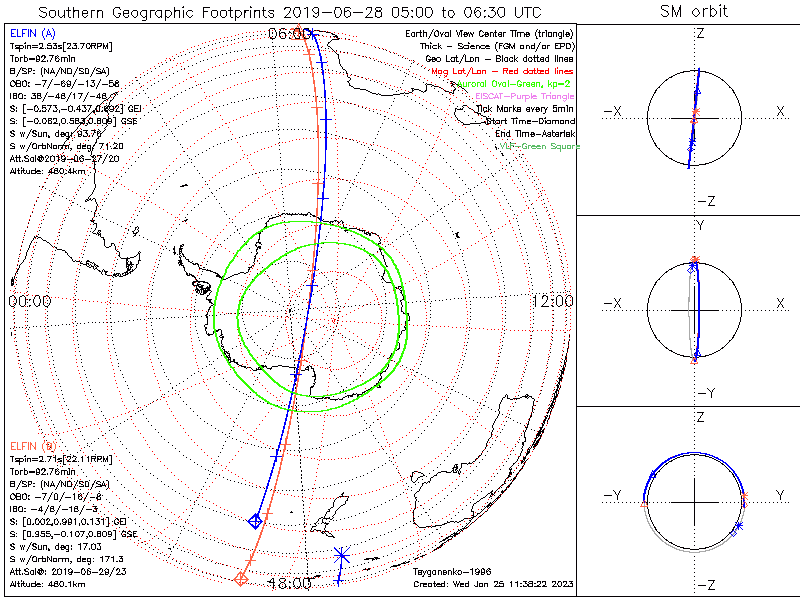Click the blue asterisk in the Y-Z orbit panel
800x600 pixels.
pyautogui.click(x=739, y=525)
